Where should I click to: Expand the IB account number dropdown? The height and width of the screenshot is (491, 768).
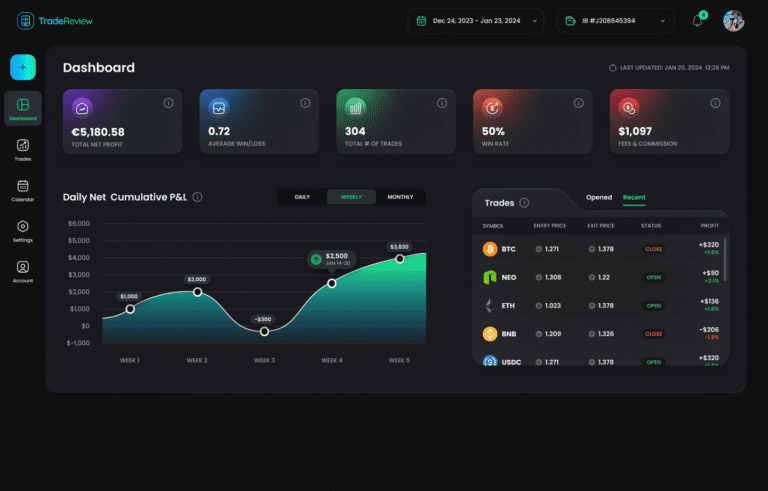point(614,21)
